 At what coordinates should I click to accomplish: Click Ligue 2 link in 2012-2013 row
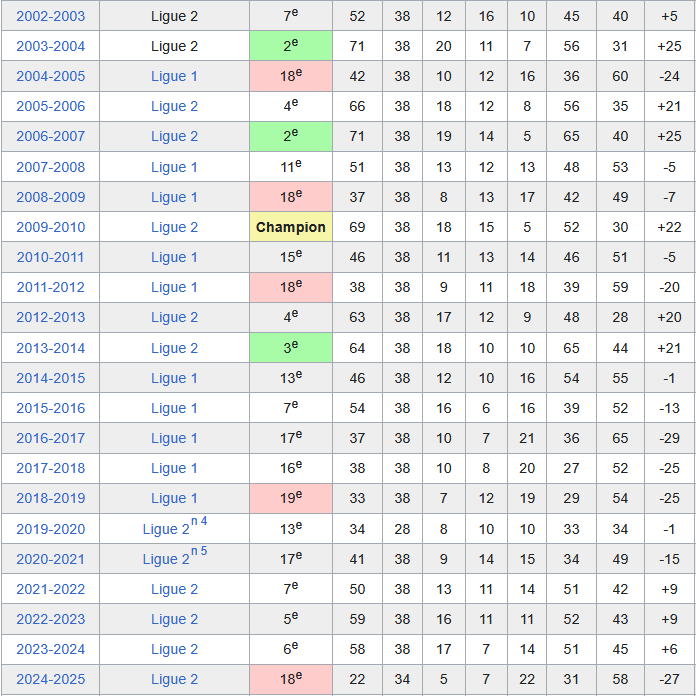(x=174, y=317)
